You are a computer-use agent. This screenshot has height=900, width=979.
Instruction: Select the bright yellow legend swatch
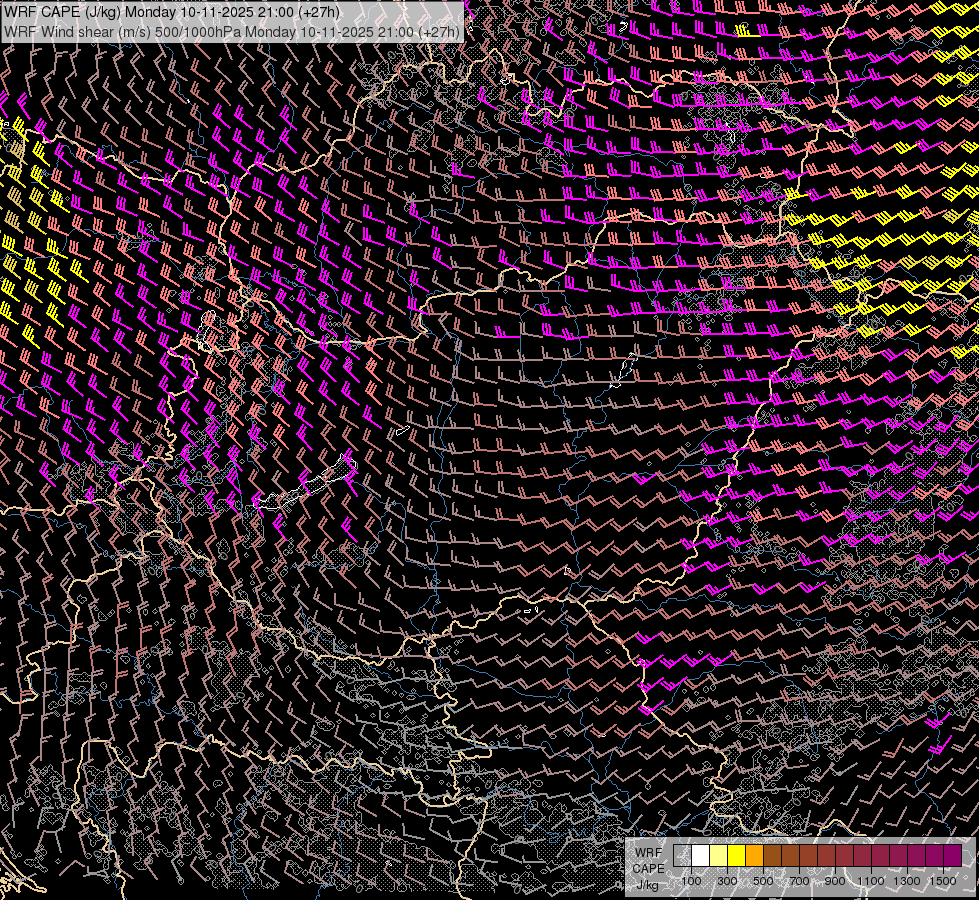click(736, 855)
